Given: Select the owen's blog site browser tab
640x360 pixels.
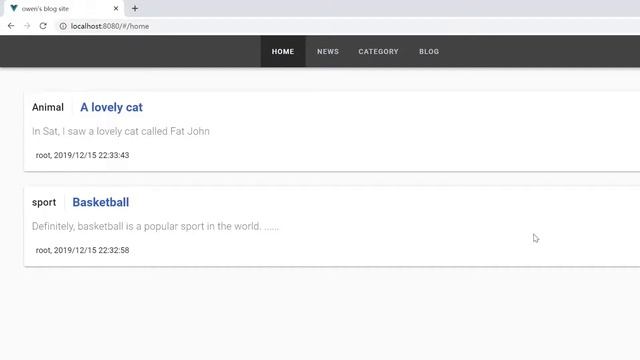Looking at the screenshot, I should tap(64, 9).
